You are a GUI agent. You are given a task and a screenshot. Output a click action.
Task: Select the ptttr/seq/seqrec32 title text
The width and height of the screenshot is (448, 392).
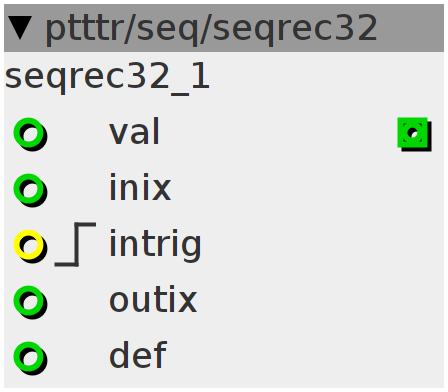pos(211,29)
